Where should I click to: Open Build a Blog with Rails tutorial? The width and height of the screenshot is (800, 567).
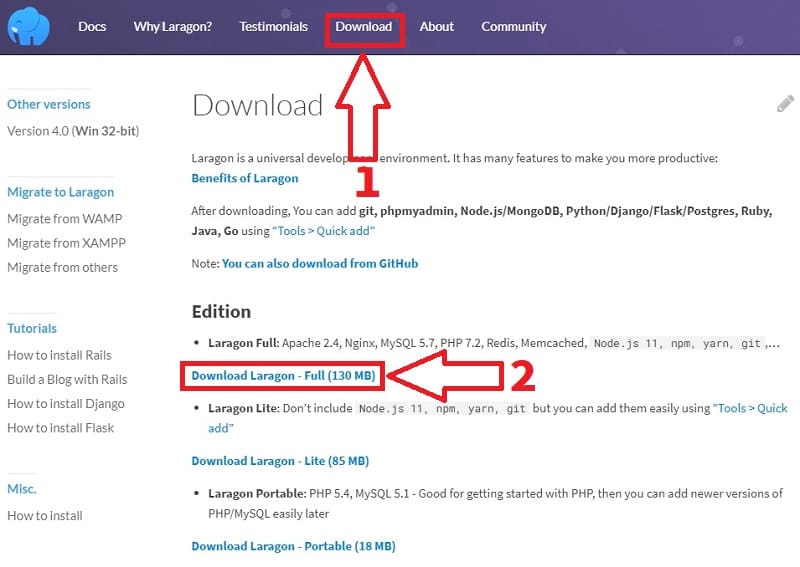tap(67, 379)
